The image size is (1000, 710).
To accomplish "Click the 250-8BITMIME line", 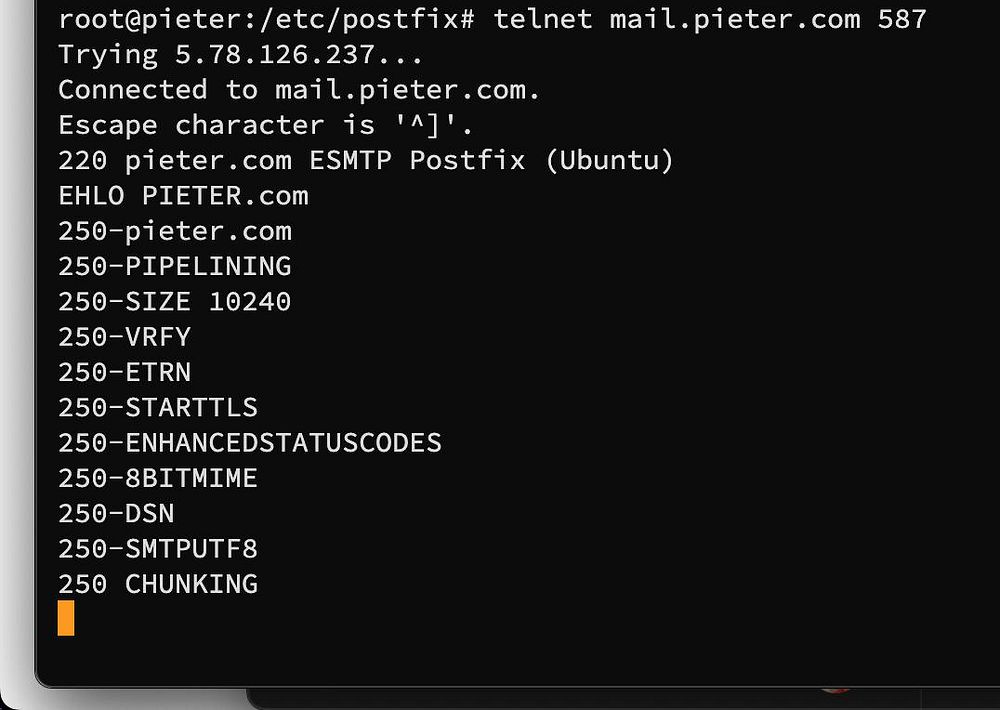I will pyautogui.click(x=158, y=478).
